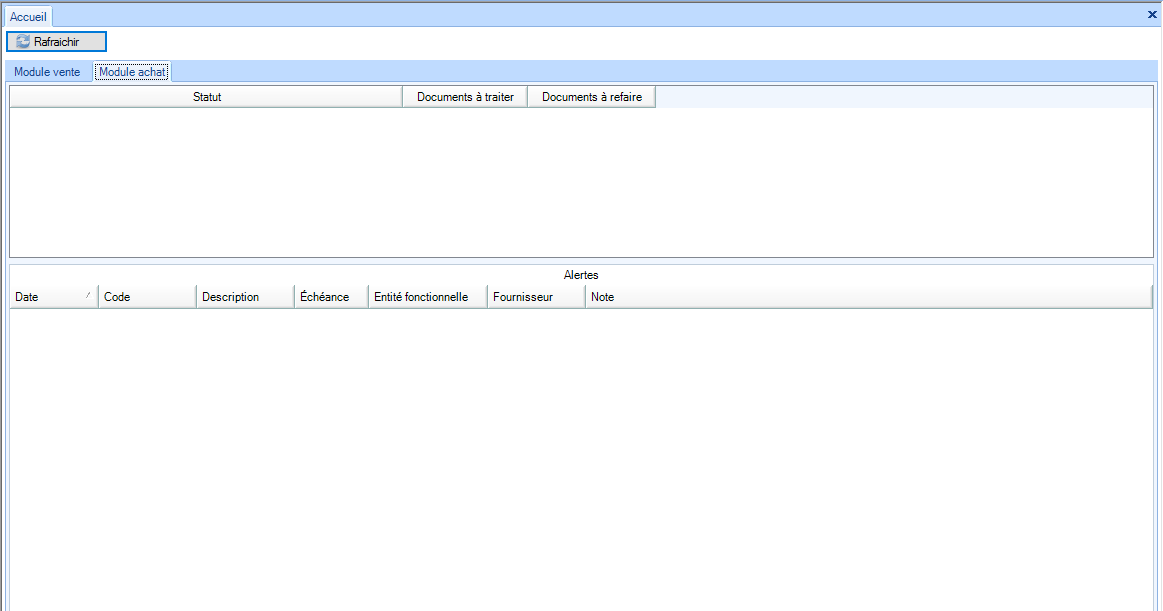
Task: Click inside the empty alerts list
Action: click(x=580, y=450)
